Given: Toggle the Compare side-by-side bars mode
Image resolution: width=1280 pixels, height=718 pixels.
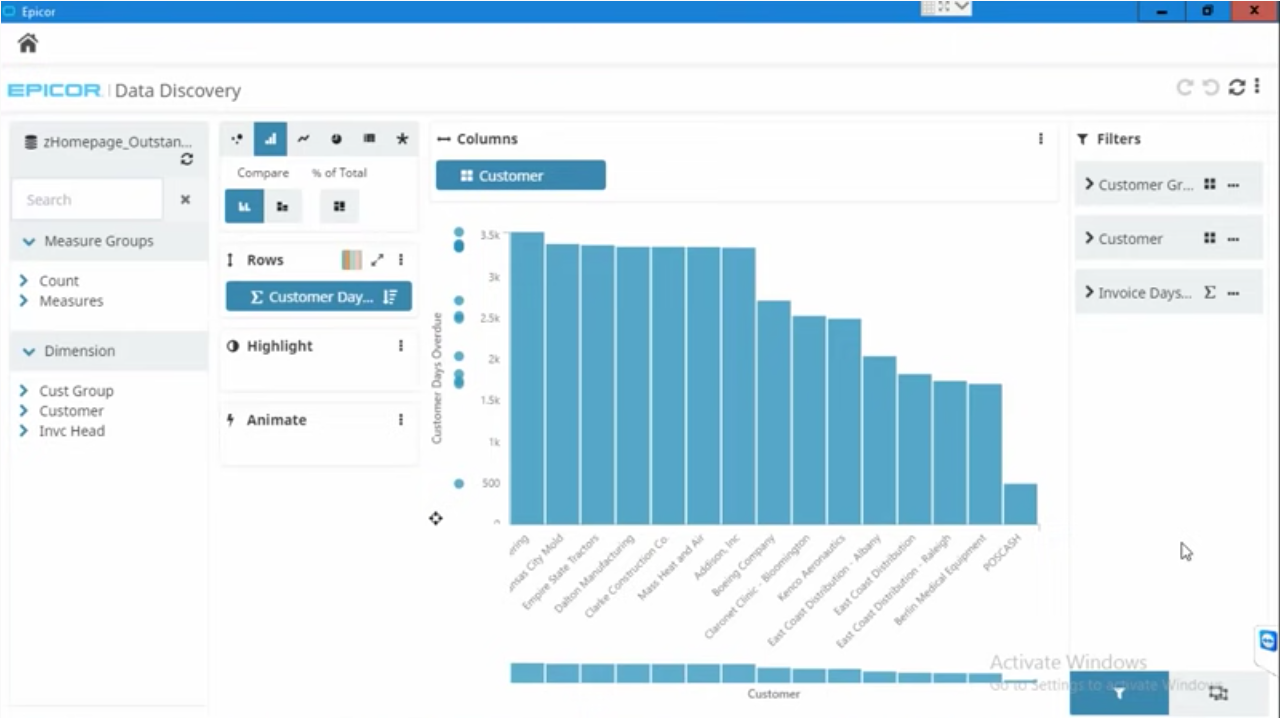Looking at the screenshot, I should pyautogui.click(x=244, y=206).
